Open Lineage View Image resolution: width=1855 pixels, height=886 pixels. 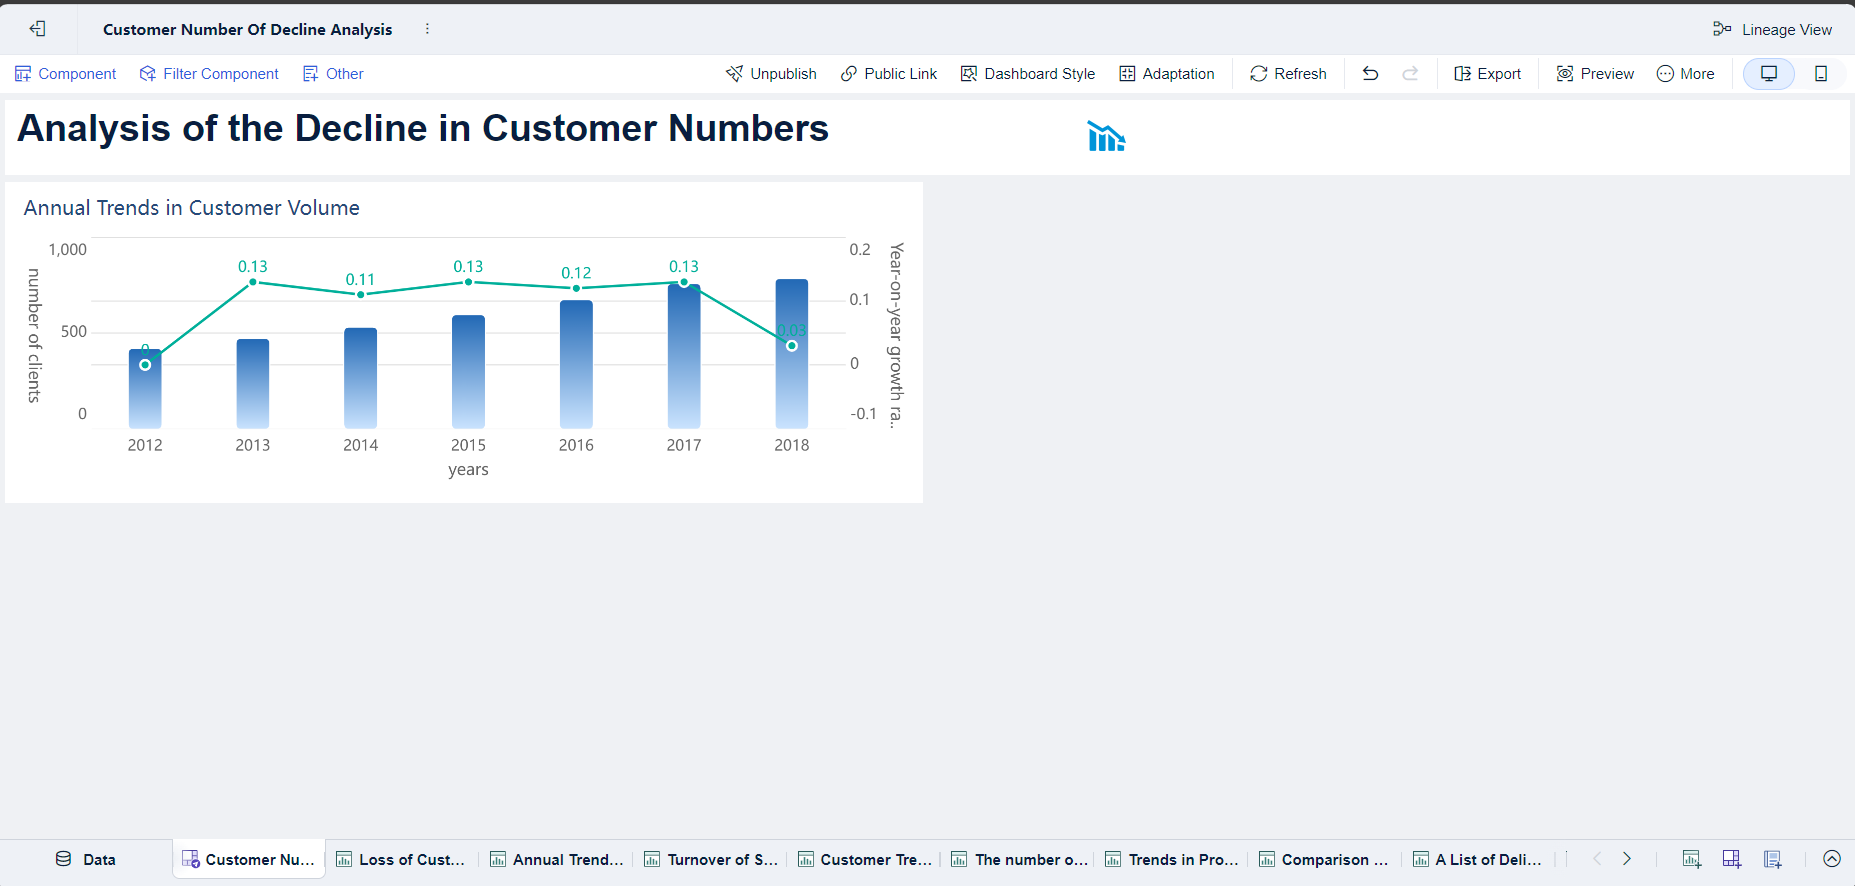1772,30
